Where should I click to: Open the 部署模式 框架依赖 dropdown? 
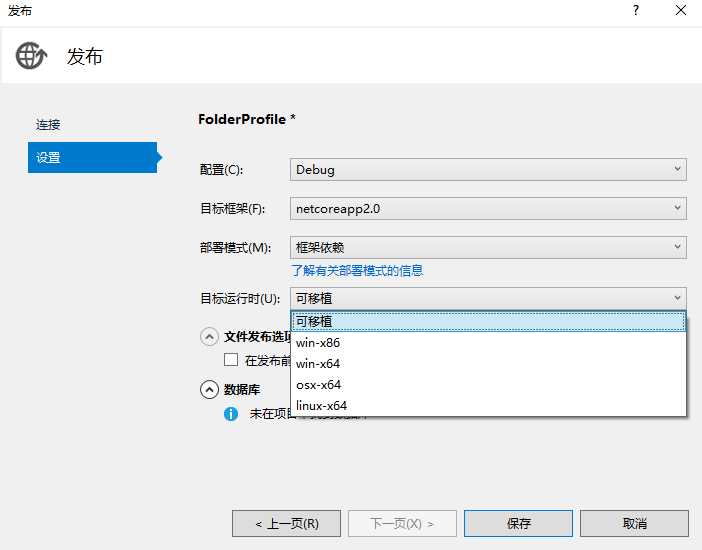488,247
